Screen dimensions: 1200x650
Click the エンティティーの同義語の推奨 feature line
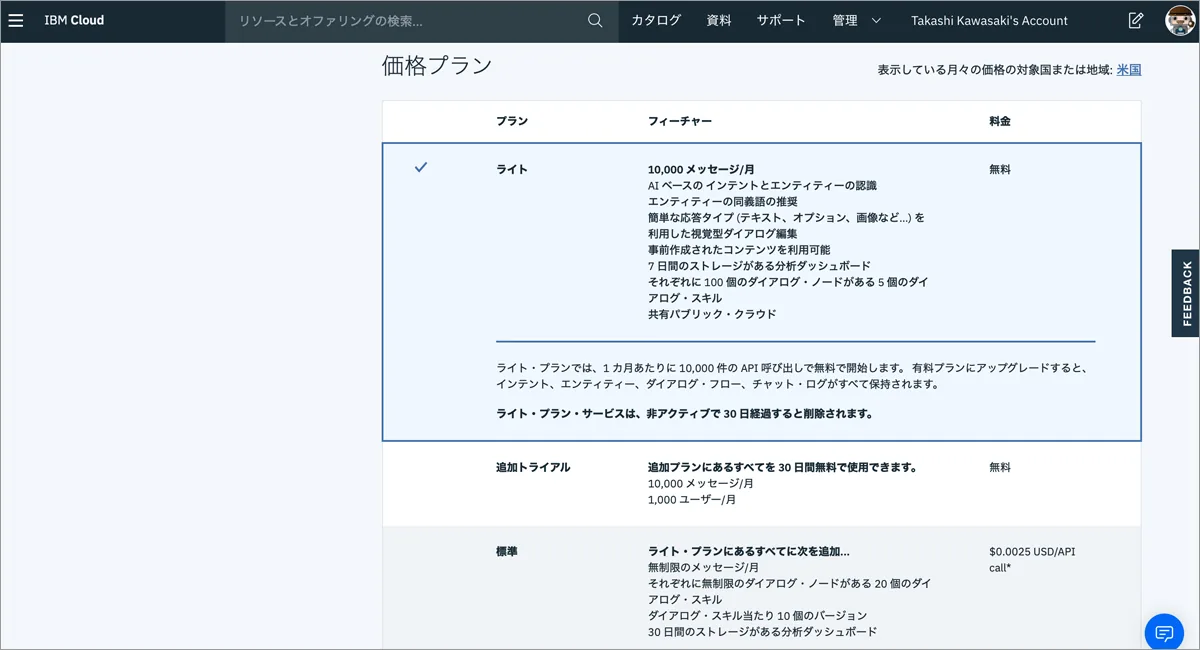(x=723, y=201)
